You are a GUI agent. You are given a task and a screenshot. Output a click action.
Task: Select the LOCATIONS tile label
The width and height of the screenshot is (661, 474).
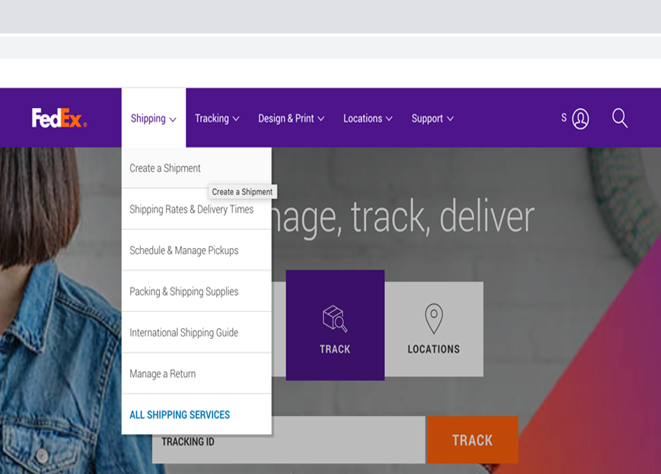pos(434,349)
